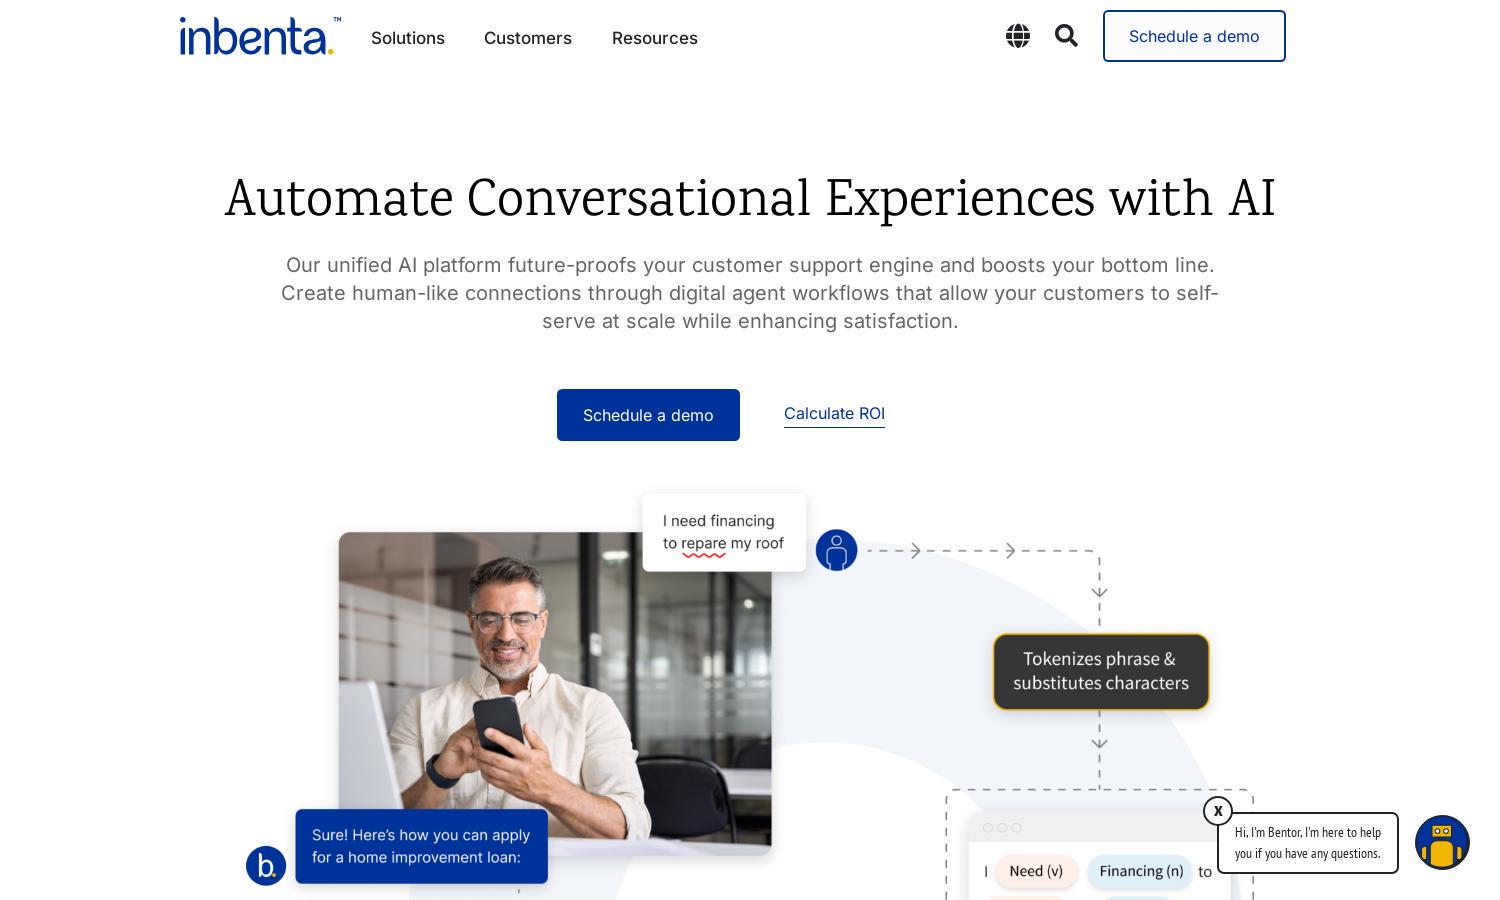
Task: Click the 'Financing (n)' token chip
Action: click(1141, 871)
